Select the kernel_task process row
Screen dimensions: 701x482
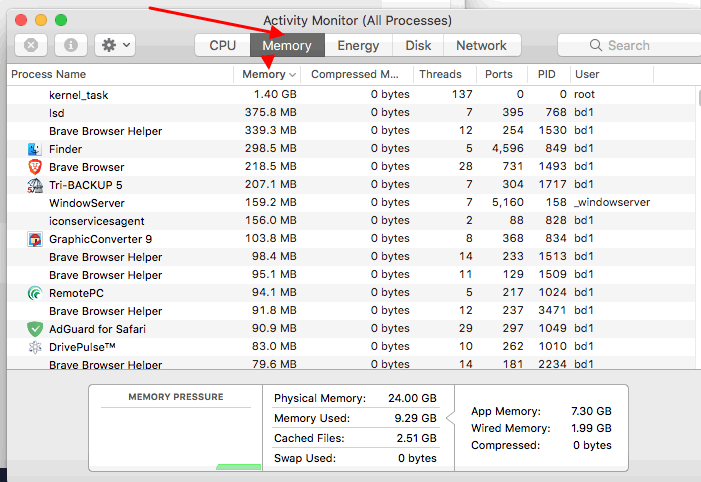coord(351,95)
